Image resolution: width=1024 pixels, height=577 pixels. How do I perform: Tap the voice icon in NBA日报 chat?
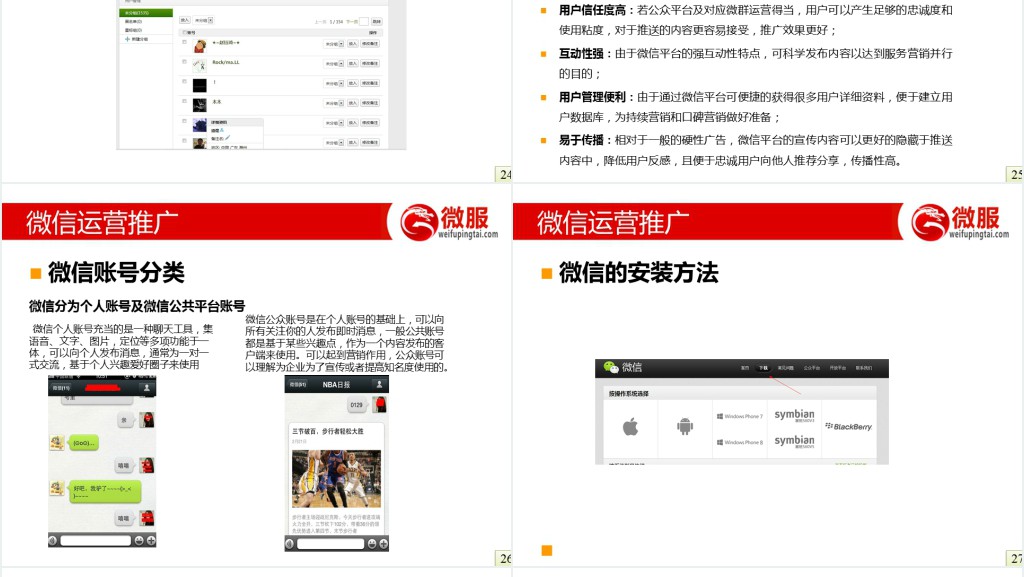tap(289, 543)
